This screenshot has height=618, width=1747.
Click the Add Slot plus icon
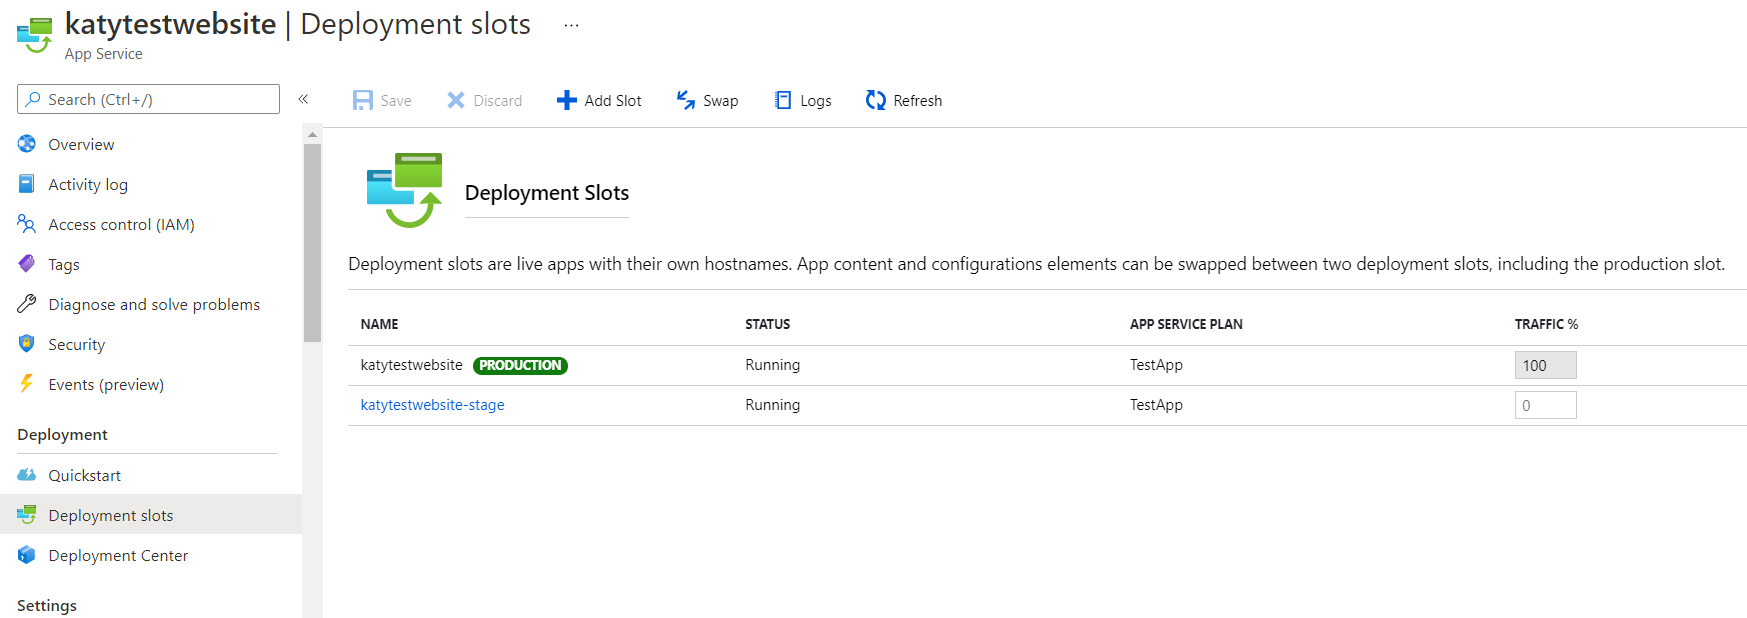566,100
